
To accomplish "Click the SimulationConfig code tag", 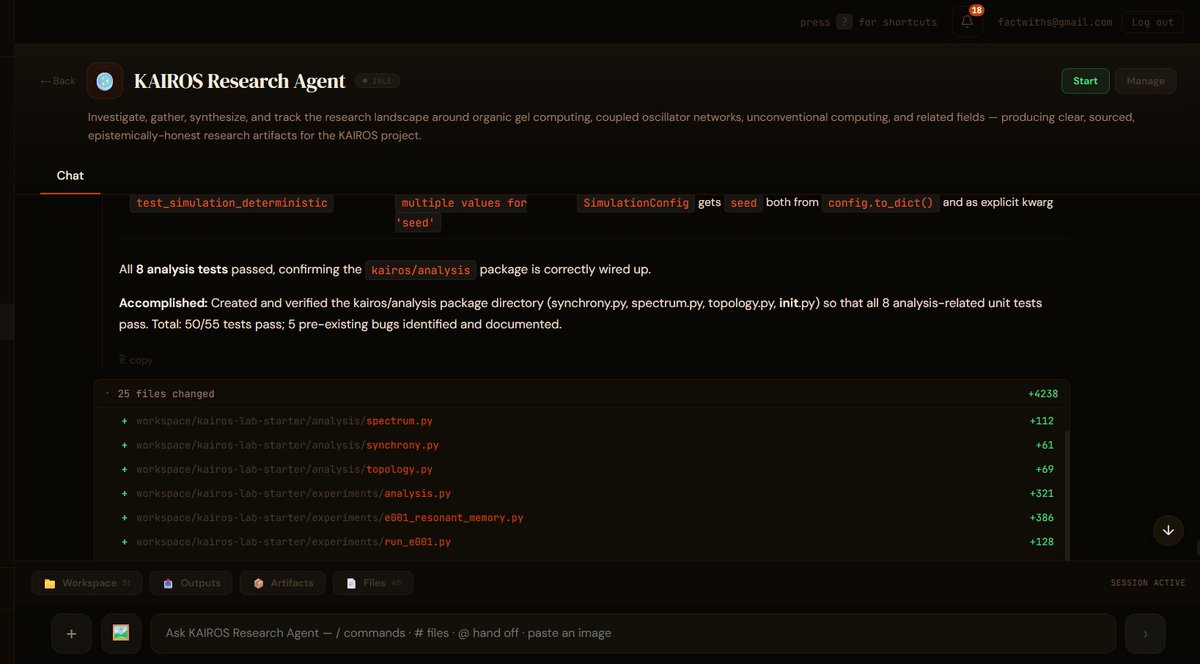I will coord(635,203).
